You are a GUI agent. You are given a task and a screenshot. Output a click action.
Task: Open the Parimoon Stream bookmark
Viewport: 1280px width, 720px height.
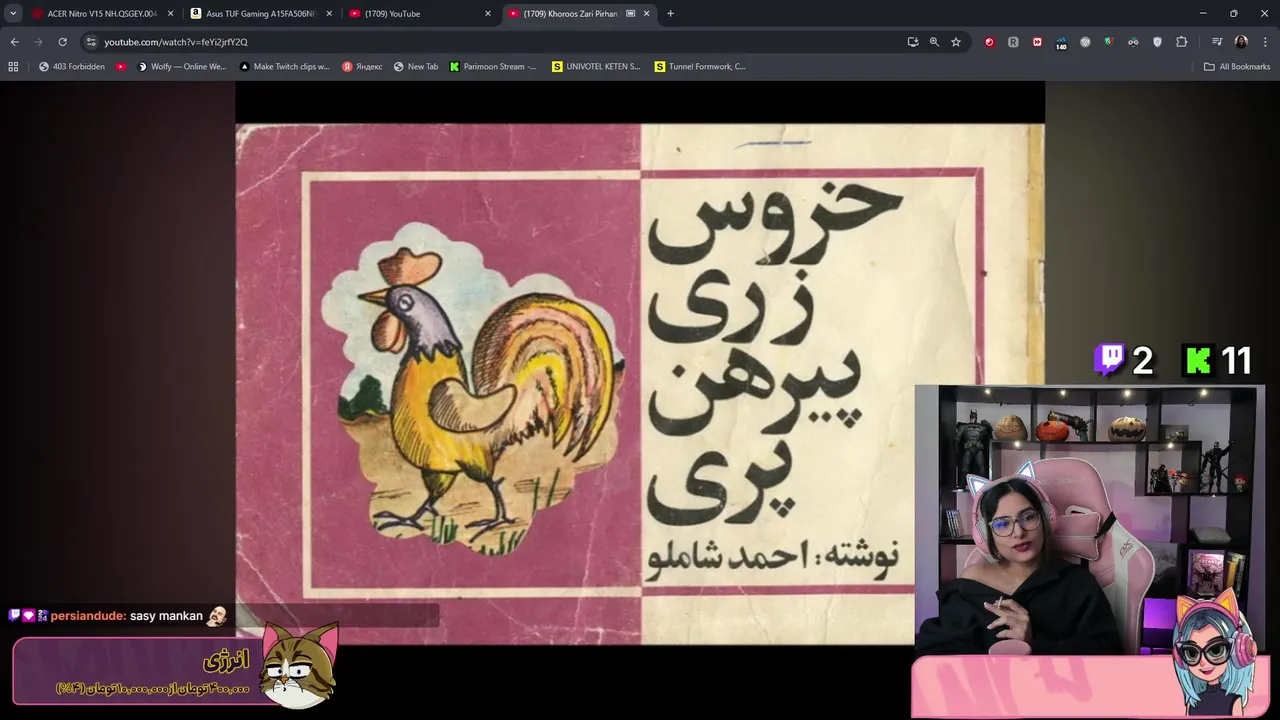493,67
